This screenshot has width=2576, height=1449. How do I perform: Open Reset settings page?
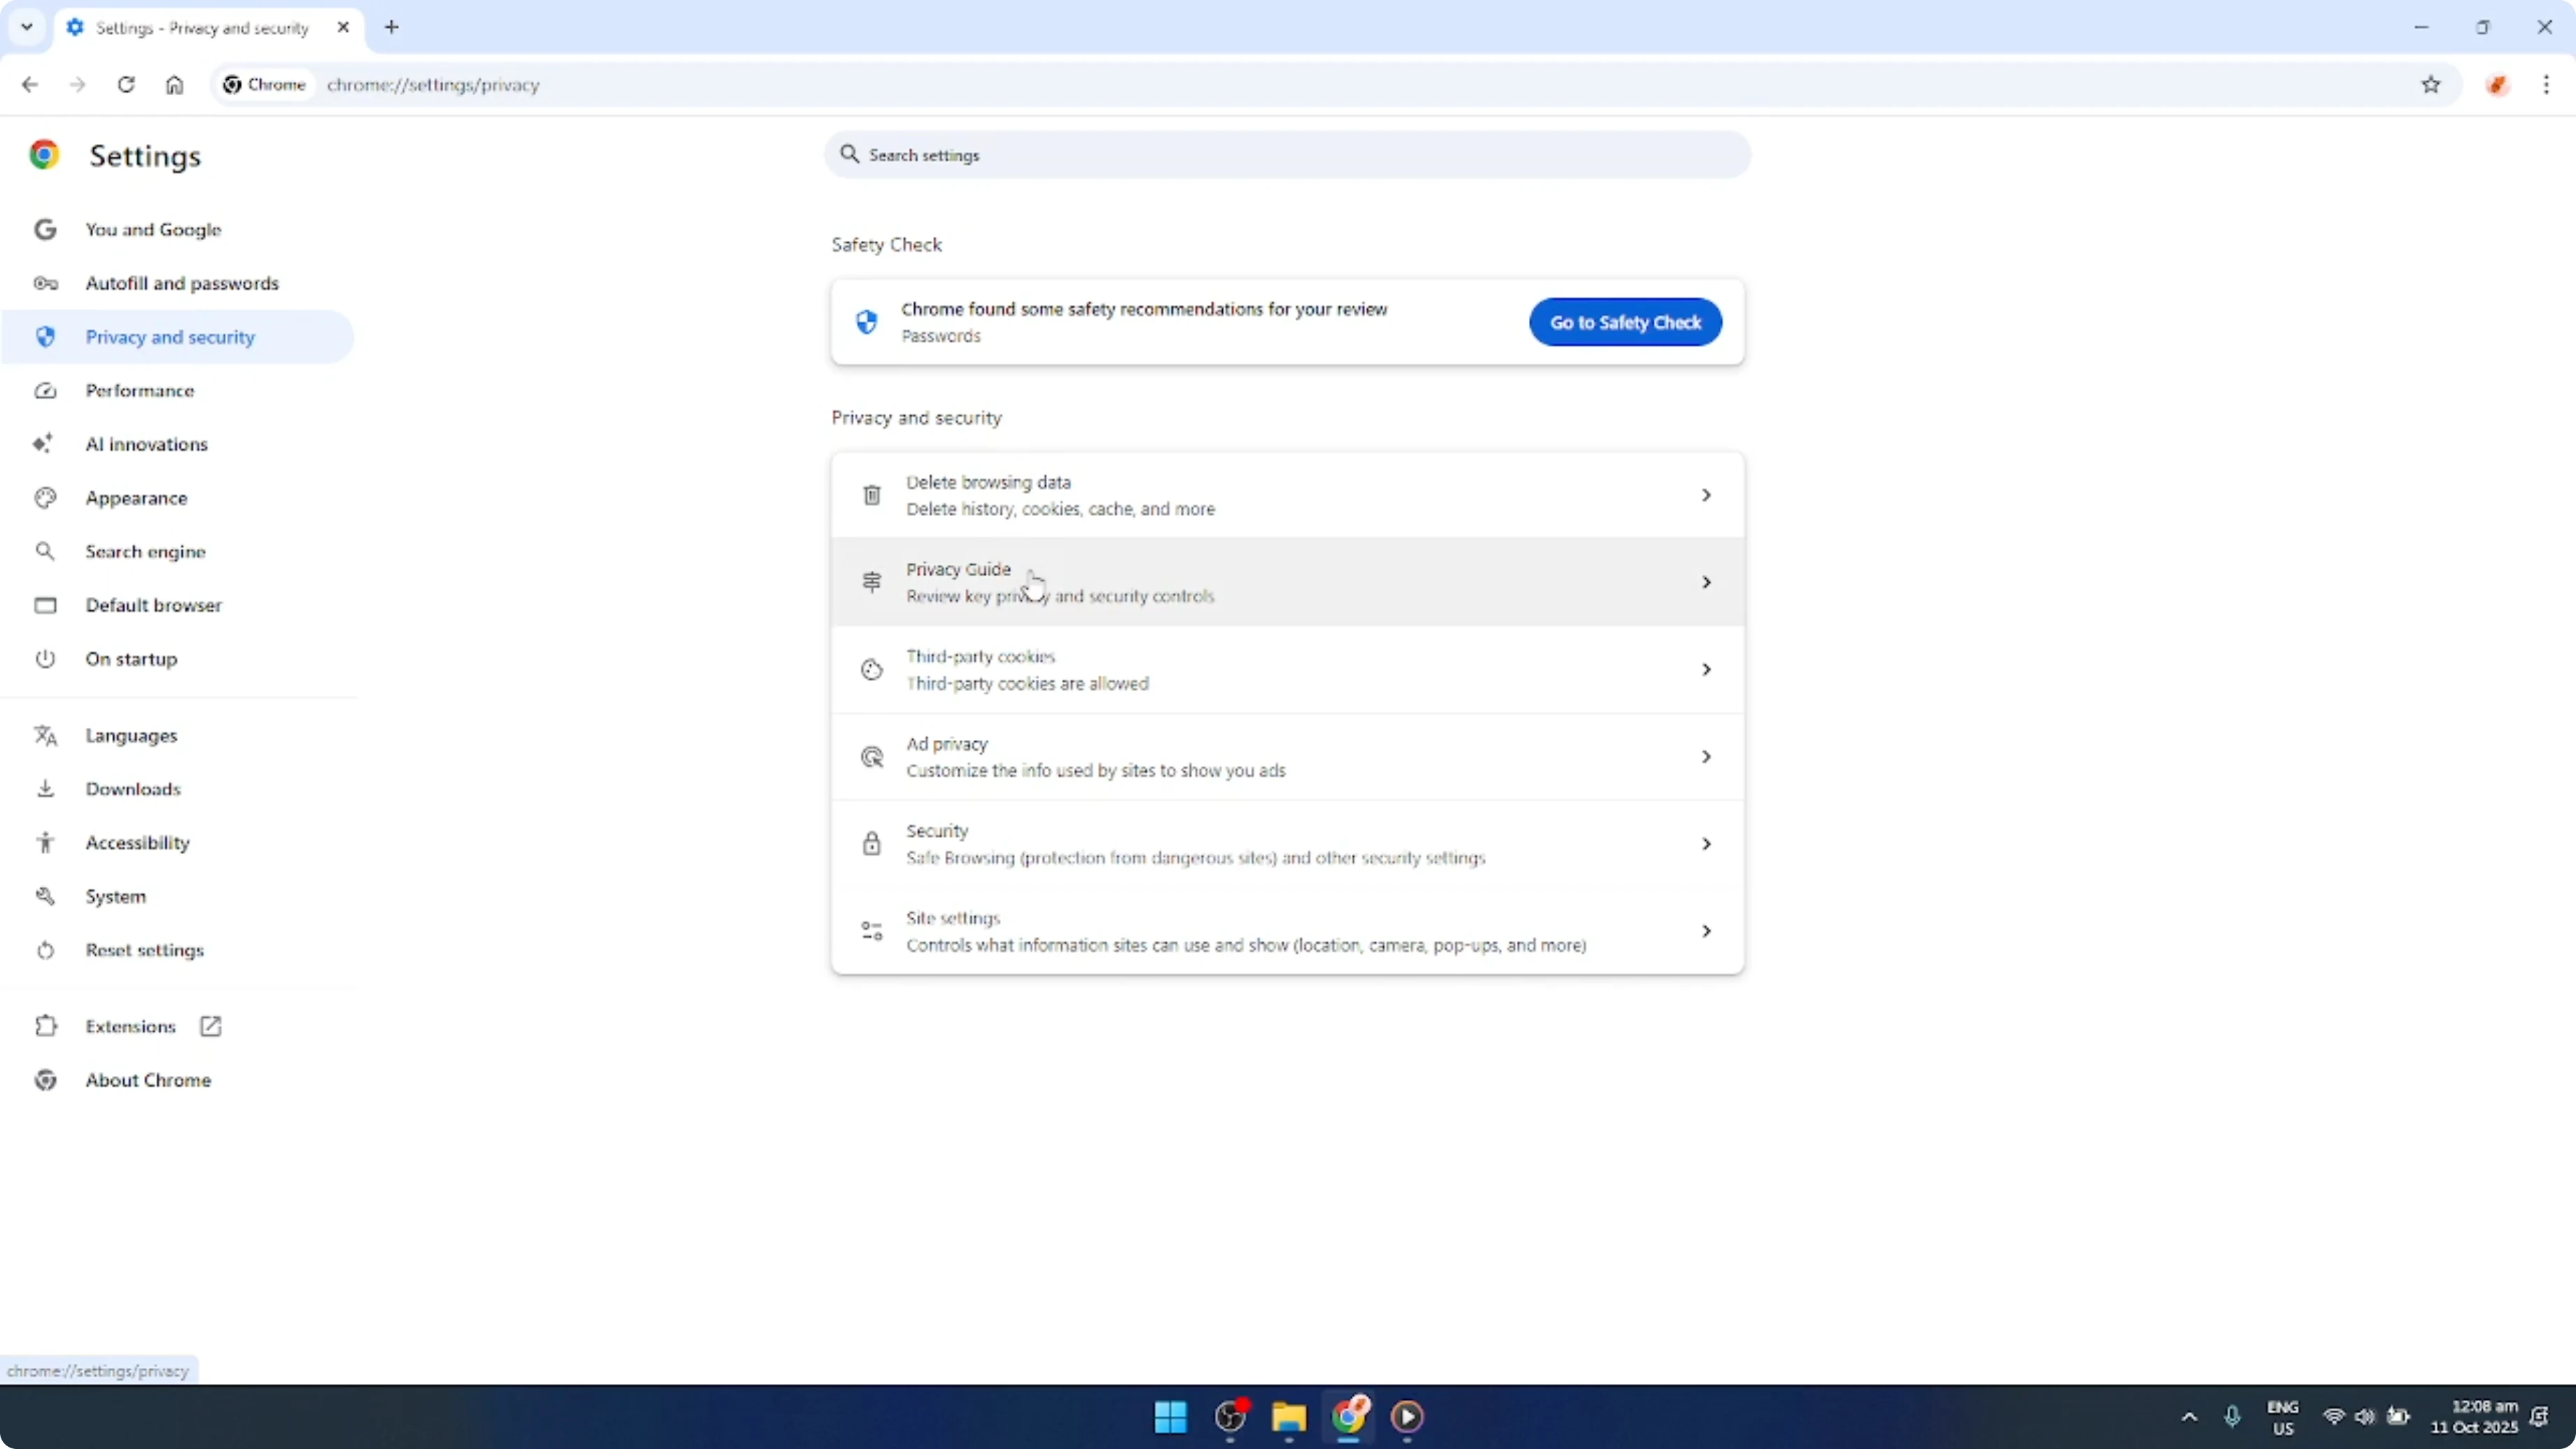pos(178,950)
